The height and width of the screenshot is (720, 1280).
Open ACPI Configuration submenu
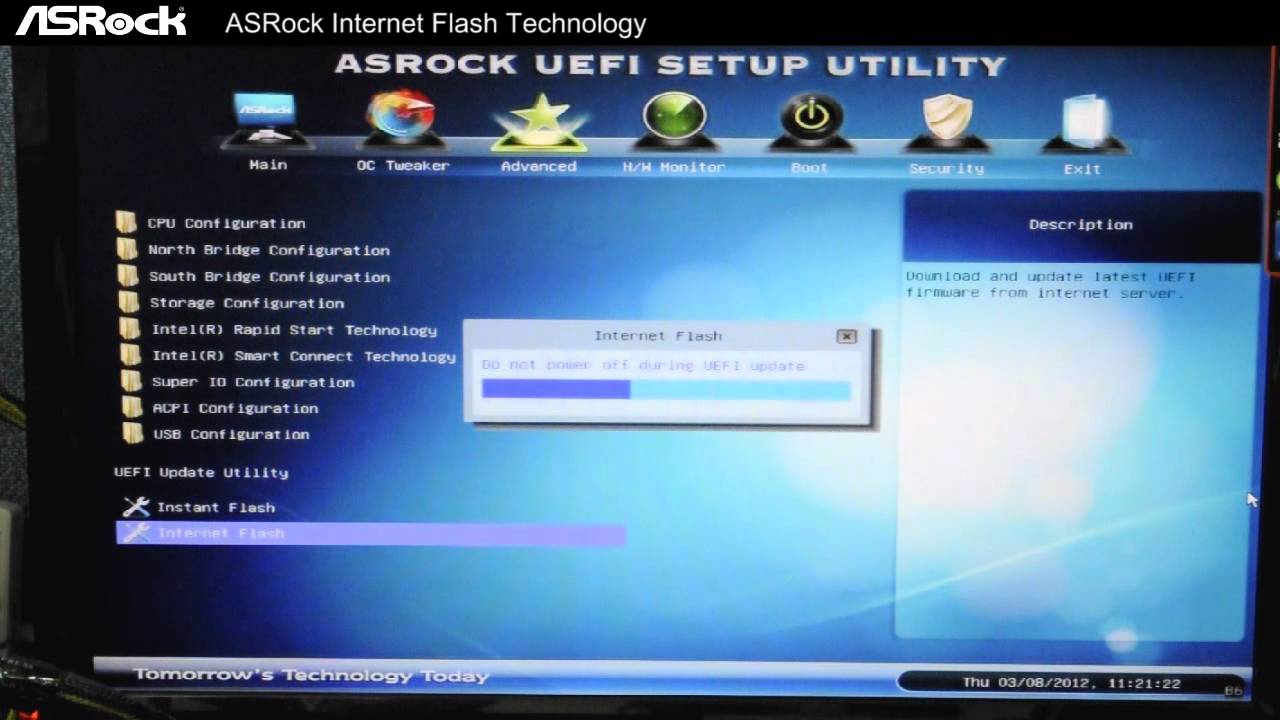click(x=235, y=408)
